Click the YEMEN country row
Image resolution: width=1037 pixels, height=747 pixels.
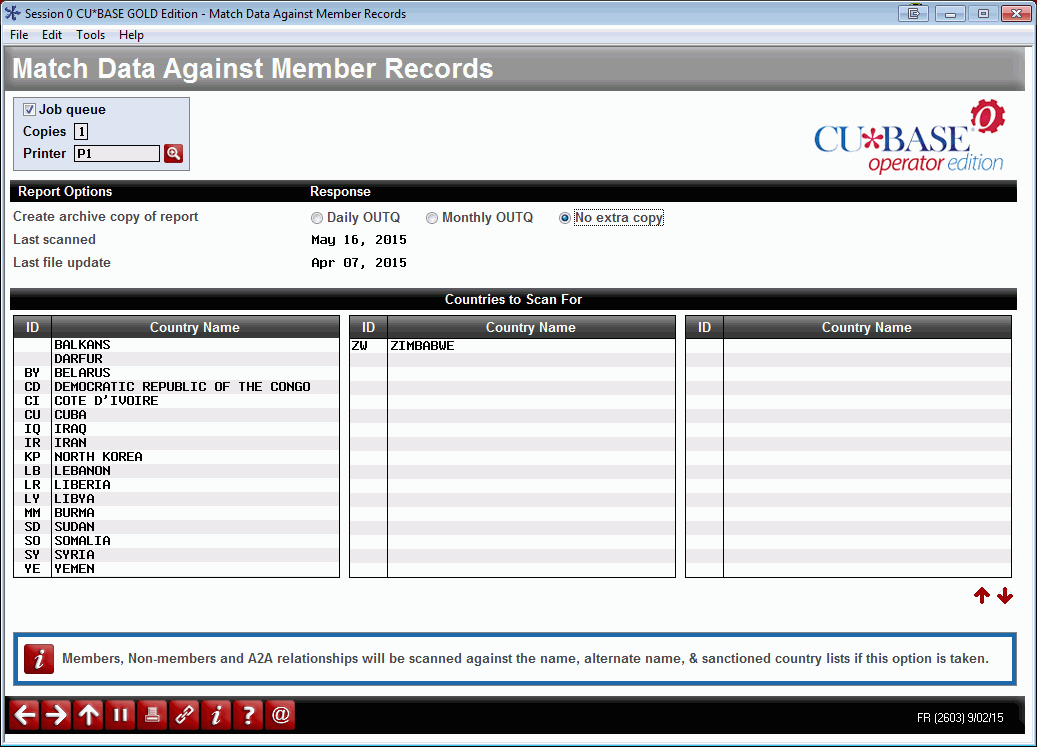(177, 569)
